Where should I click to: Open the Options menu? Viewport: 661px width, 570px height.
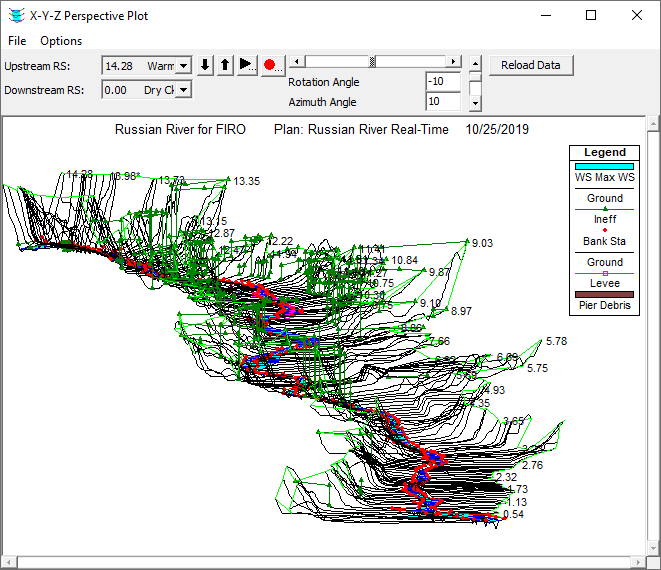coord(61,41)
